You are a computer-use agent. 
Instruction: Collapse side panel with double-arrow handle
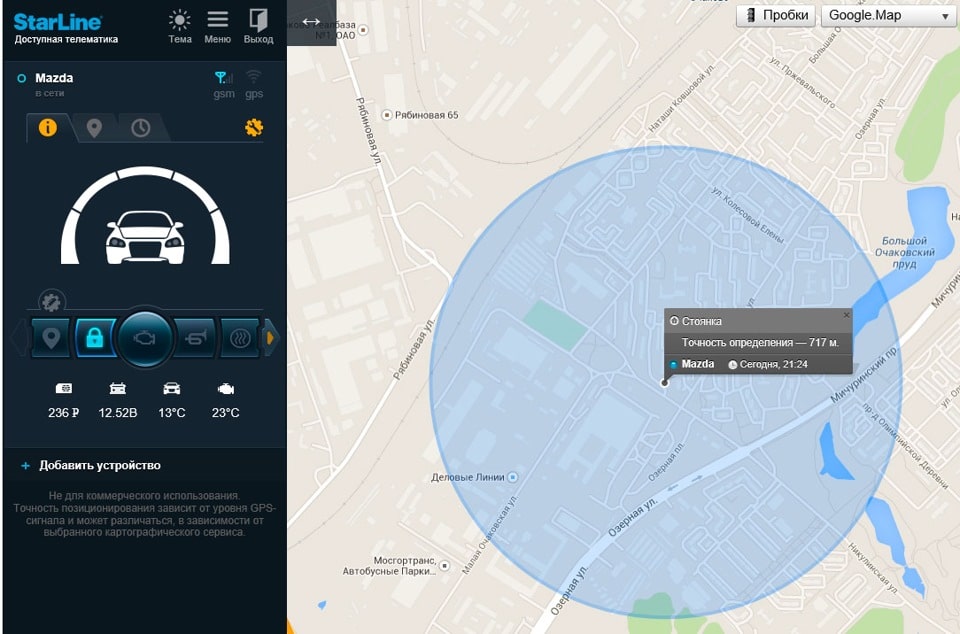[311, 22]
